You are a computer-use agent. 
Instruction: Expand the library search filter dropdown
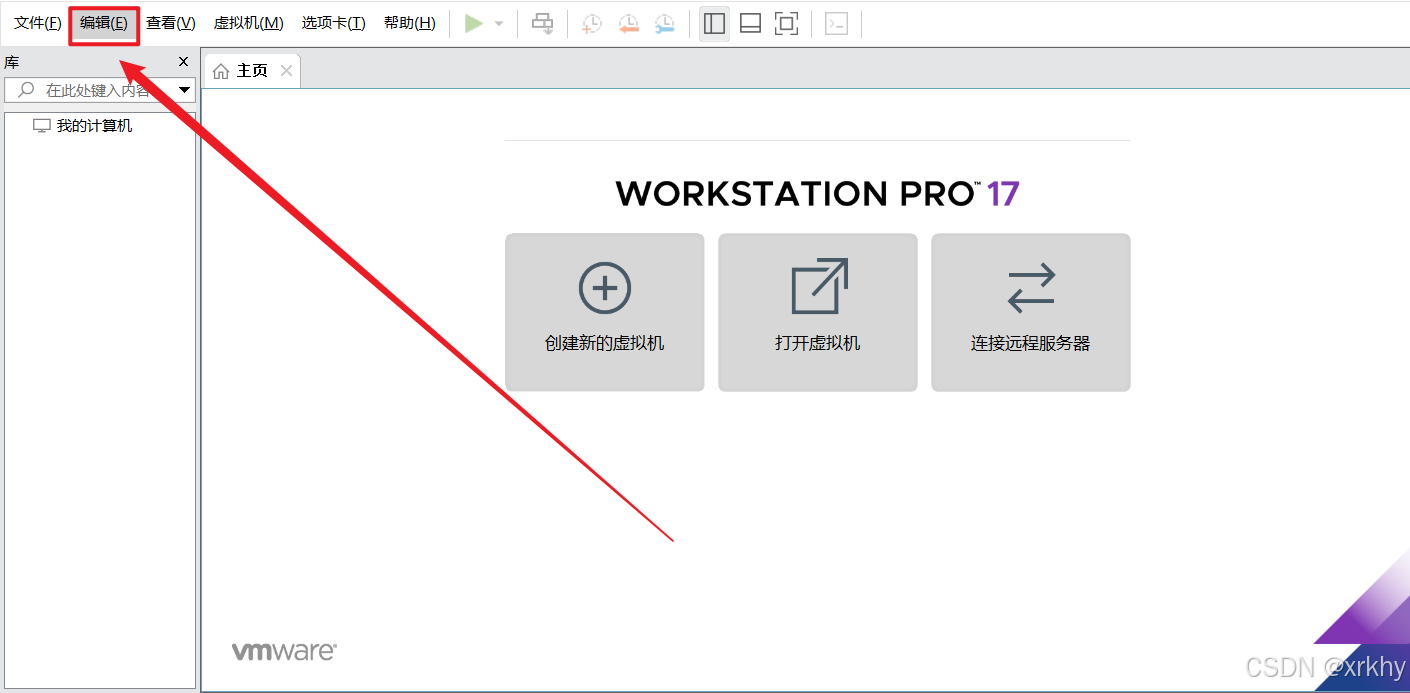click(x=185, y=90)
